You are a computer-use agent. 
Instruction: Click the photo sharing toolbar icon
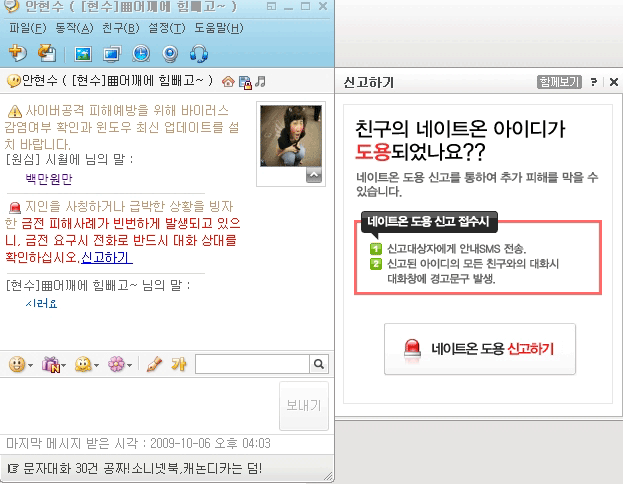point(83,54)
